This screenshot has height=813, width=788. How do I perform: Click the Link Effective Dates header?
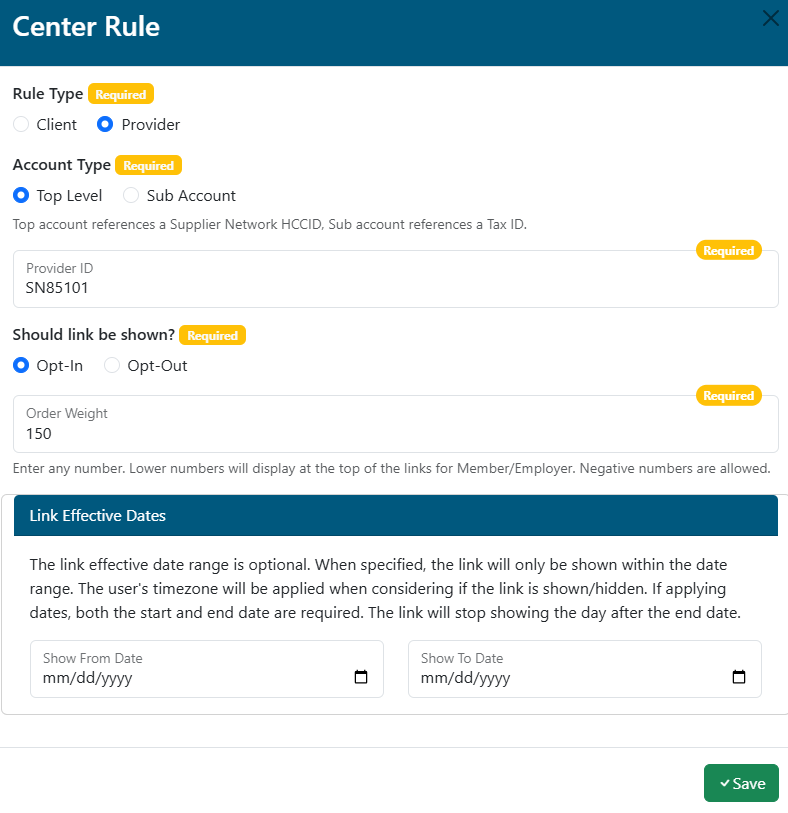pos(98,516)
